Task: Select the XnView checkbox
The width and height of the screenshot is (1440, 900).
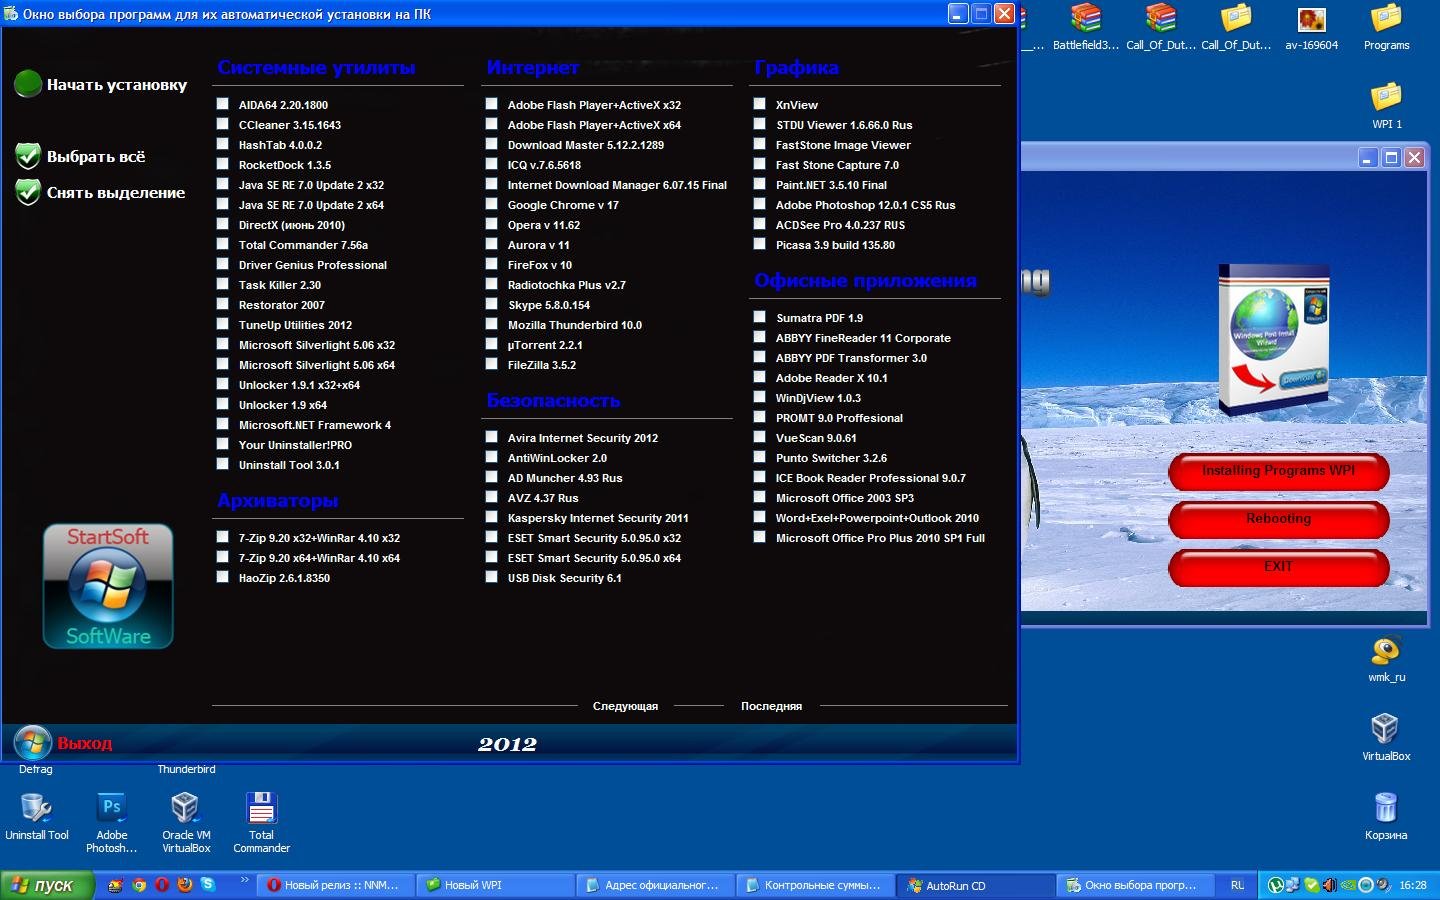Action: (760, 104)
